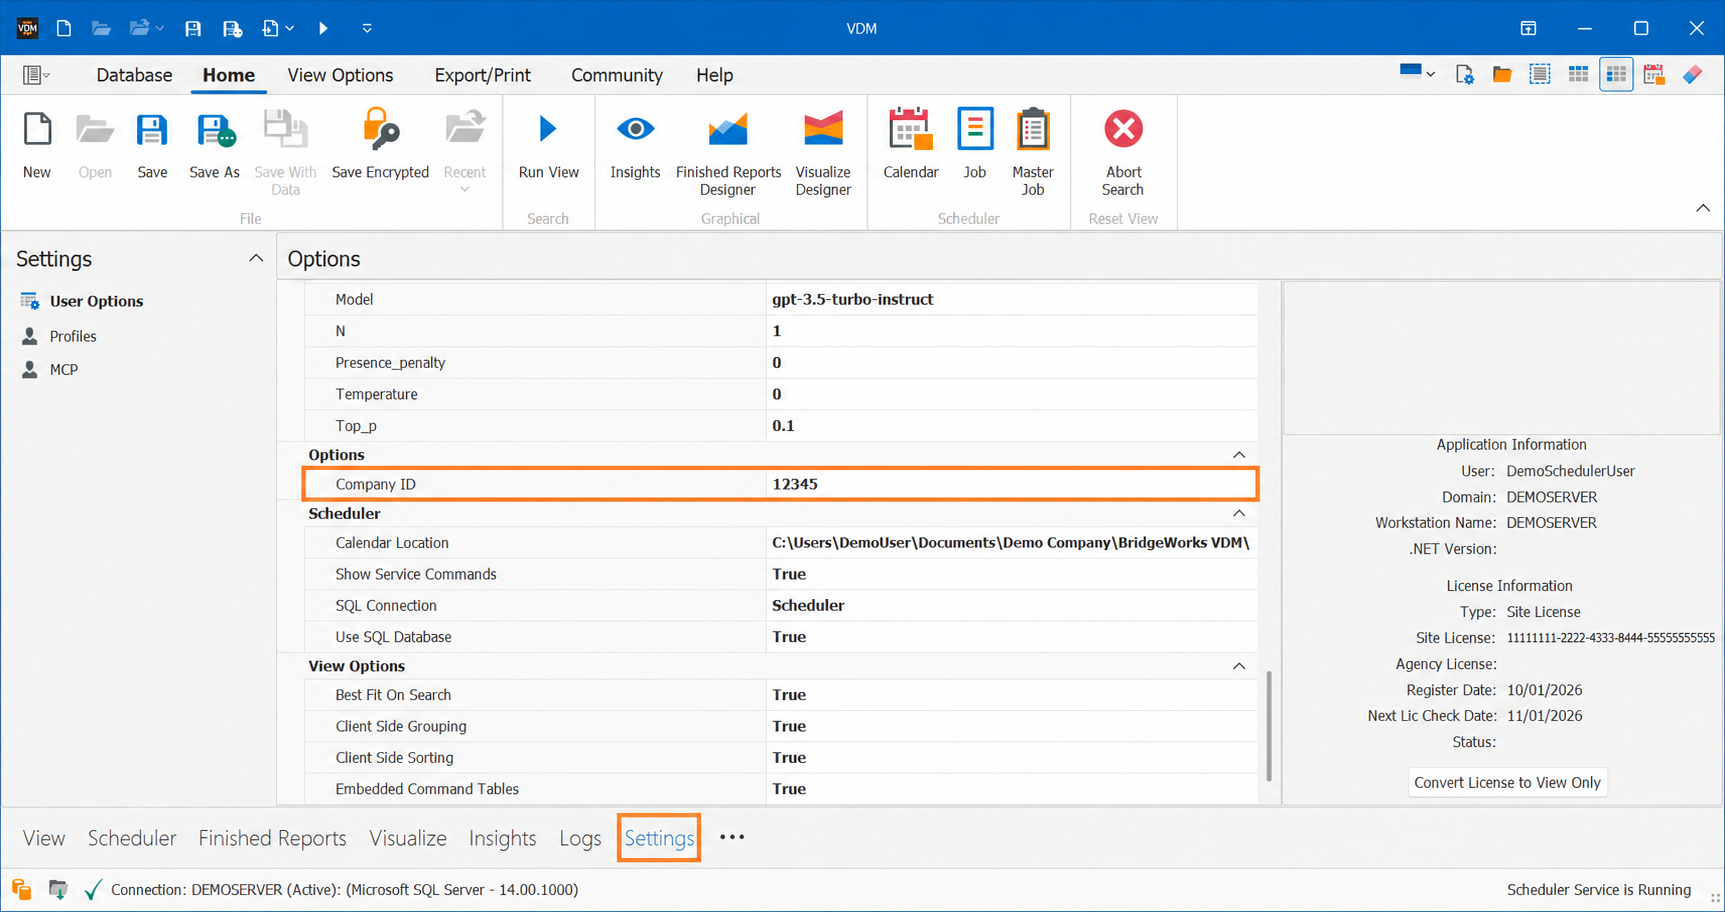
Task: Switch to the bottom View tab
Action: point(44,838)
